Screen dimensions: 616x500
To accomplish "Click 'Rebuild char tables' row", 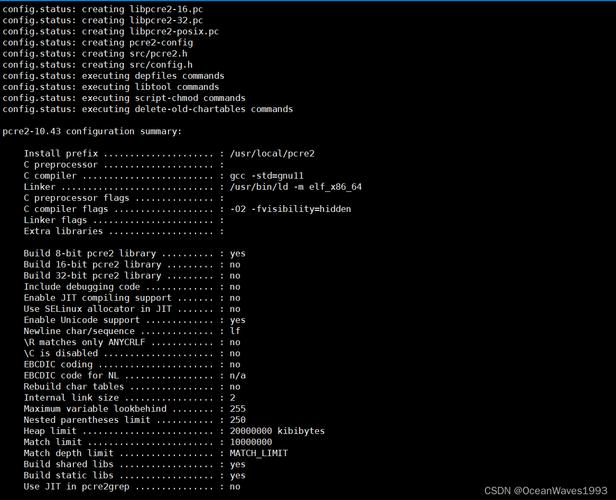I will pos(132,386).
